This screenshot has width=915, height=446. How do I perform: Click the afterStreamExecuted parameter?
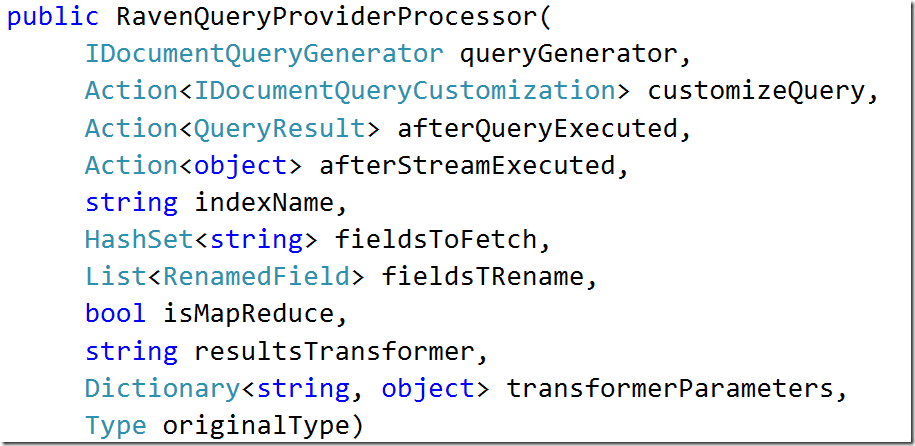(x=467, y=166)
